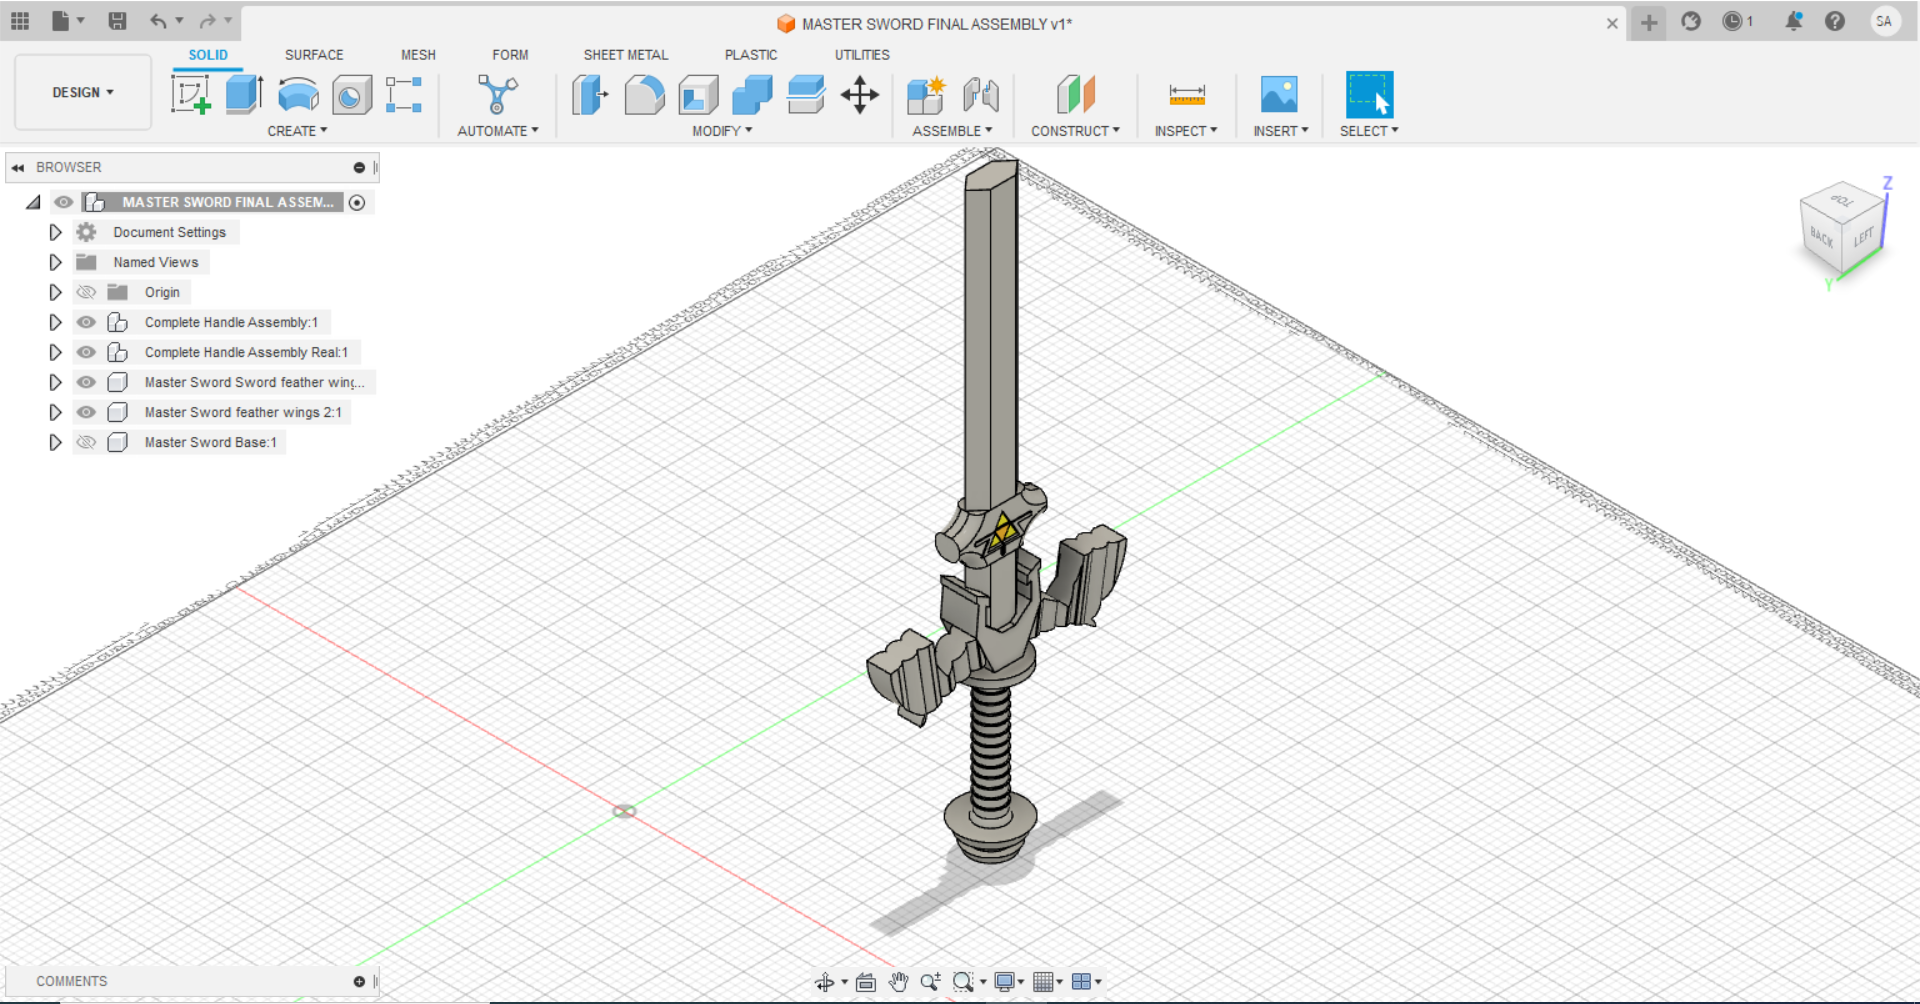Select the Offset Plane construct tool

pyautogui.click(x=1076, y=95)
